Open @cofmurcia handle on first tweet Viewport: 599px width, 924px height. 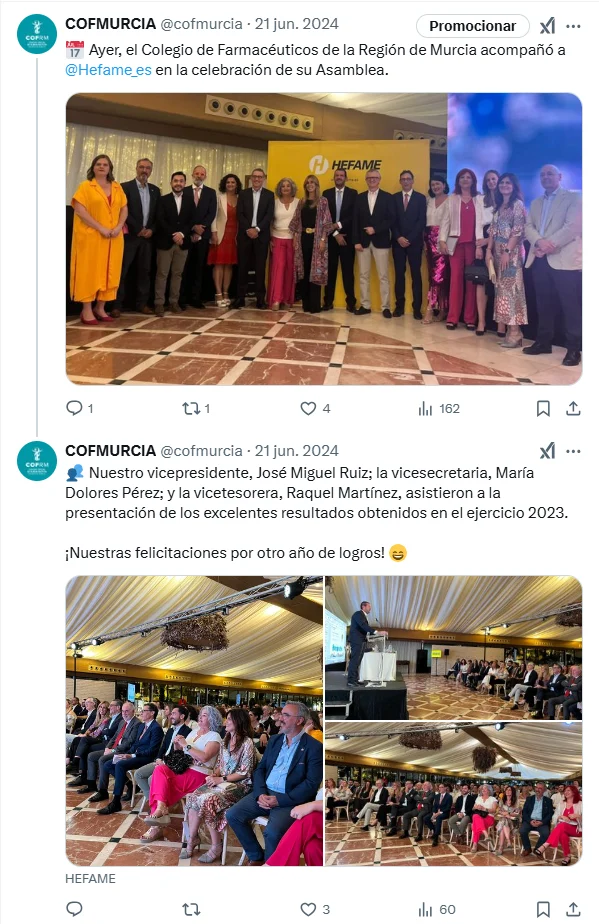point(202,24)
